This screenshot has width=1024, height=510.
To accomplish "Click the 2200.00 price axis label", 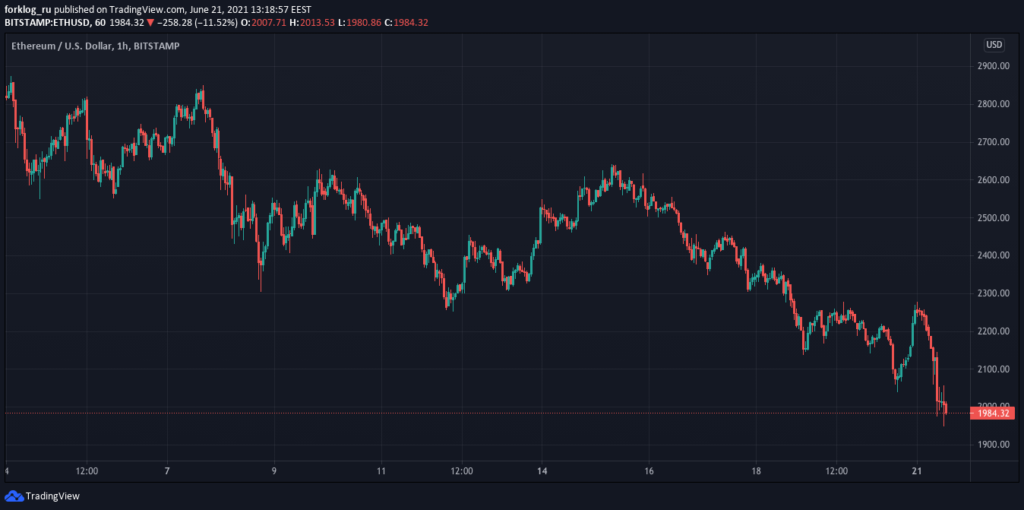I will click(x=993, y=331).
